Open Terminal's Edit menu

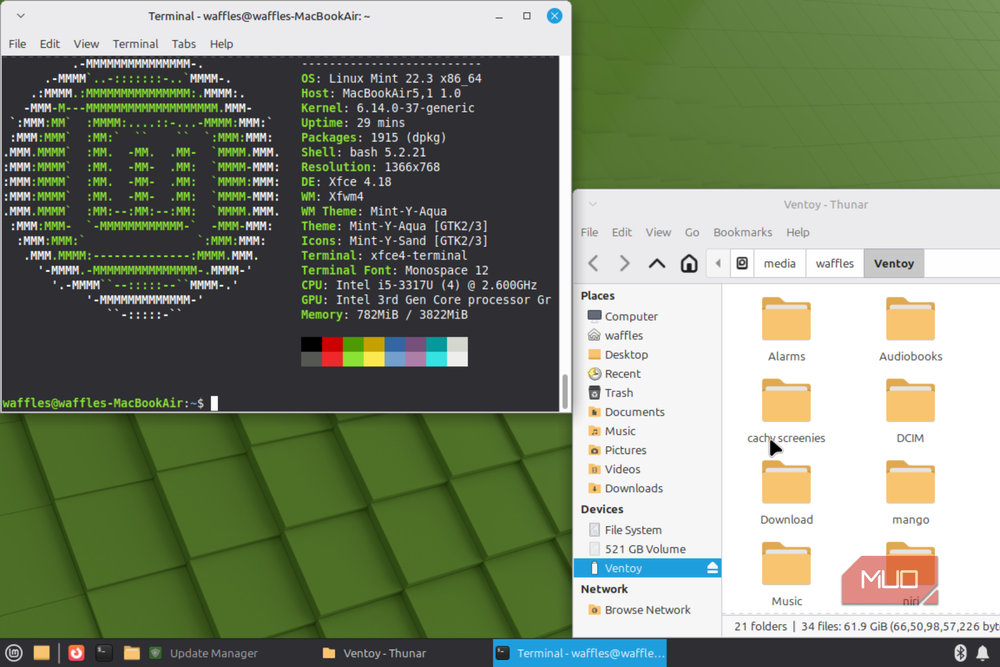49,44
